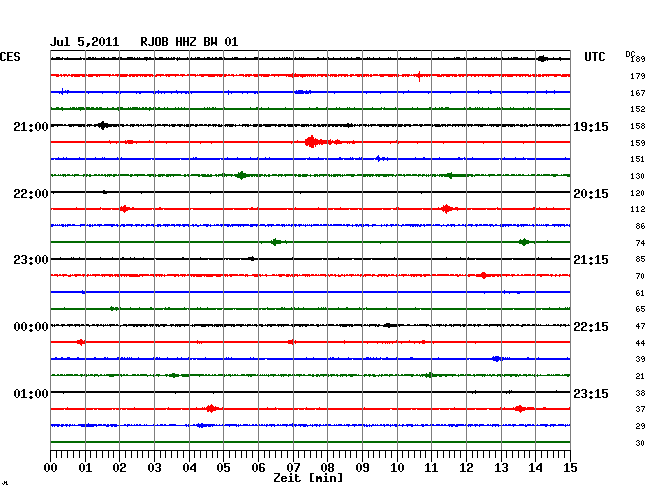Select the DC value "158"

coord(638,126)
